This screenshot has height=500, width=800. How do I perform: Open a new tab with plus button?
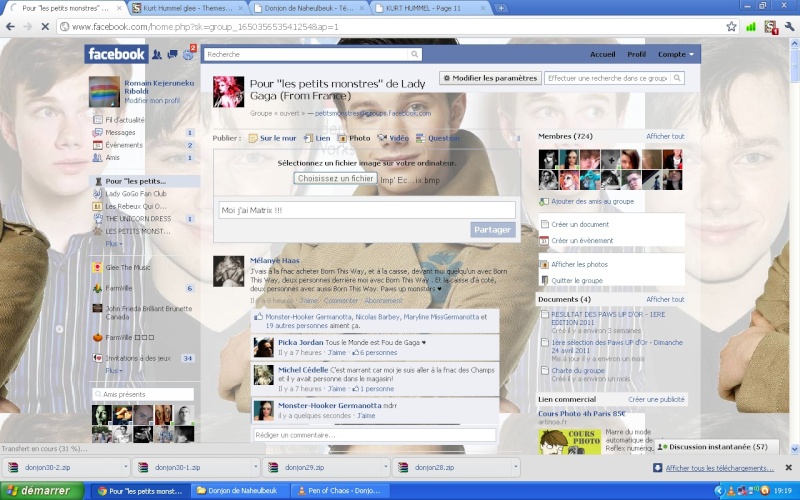pos(501,8)
